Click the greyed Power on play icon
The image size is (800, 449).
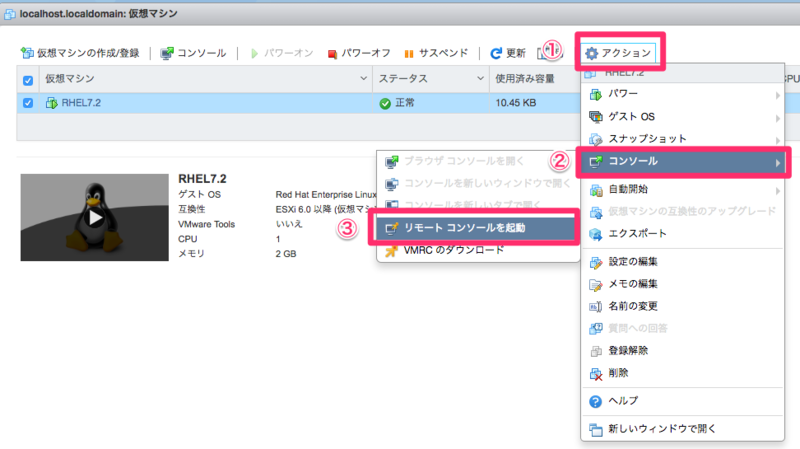click(254, 54)
